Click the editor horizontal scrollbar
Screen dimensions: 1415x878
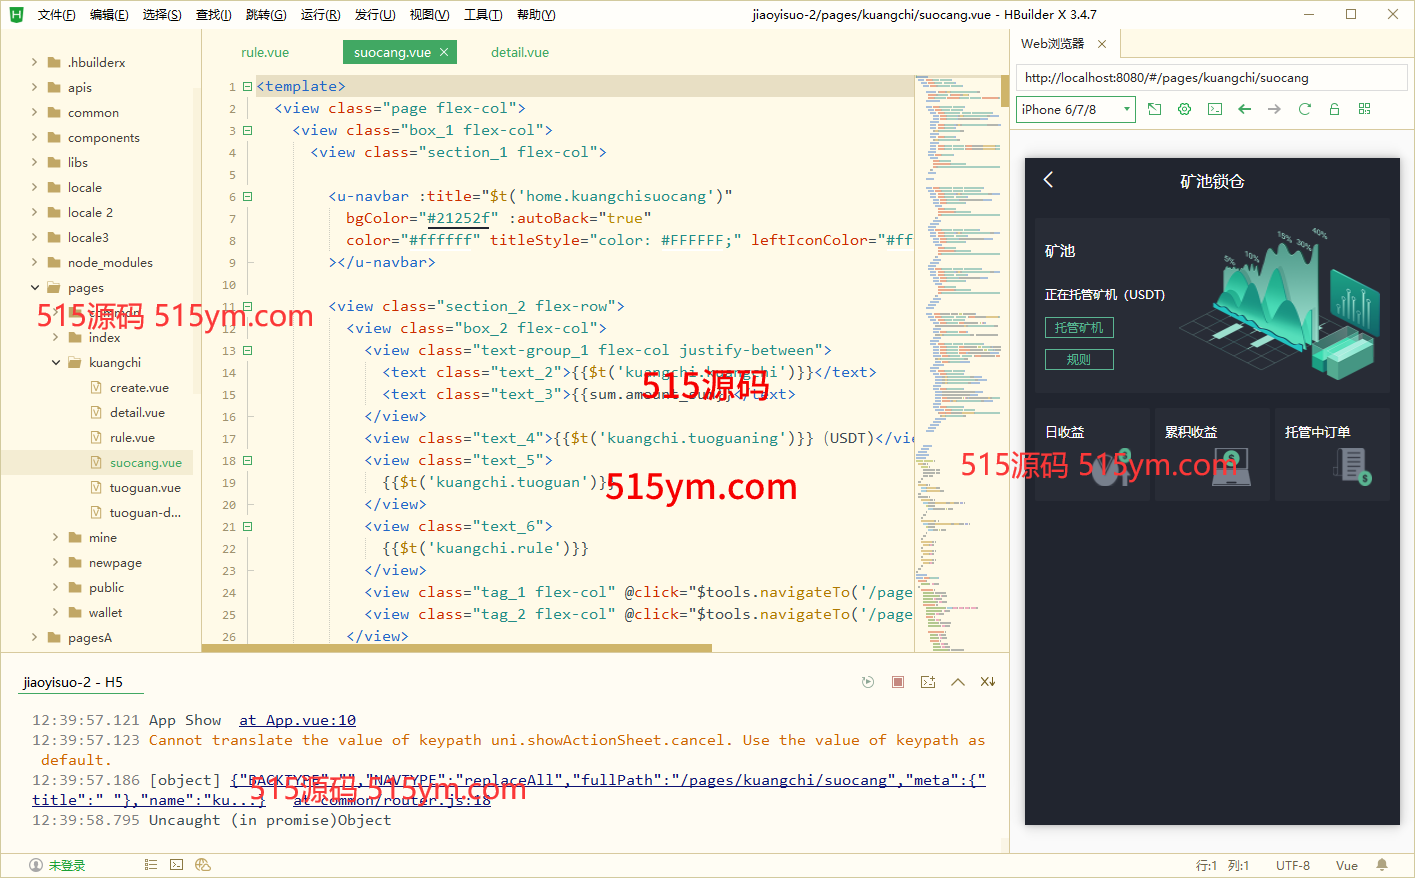[456, 648]
